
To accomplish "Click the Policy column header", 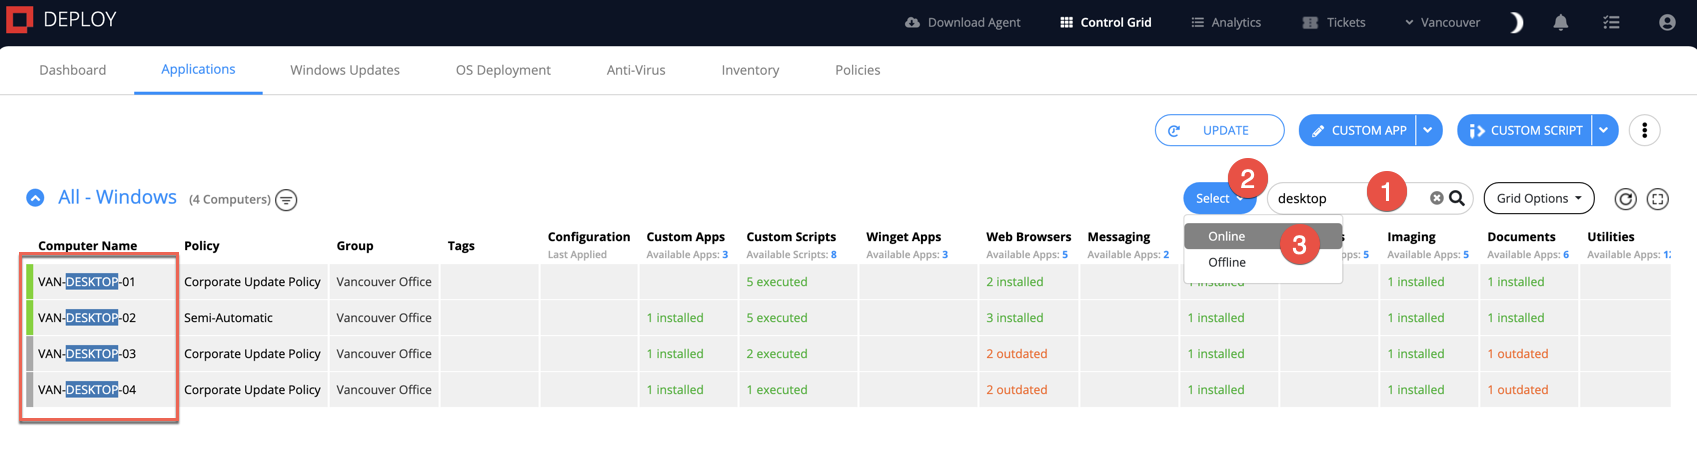I will click(202, 245).
